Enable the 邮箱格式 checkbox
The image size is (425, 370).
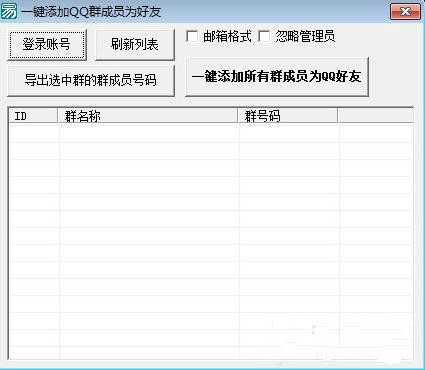tap(192, 36)
